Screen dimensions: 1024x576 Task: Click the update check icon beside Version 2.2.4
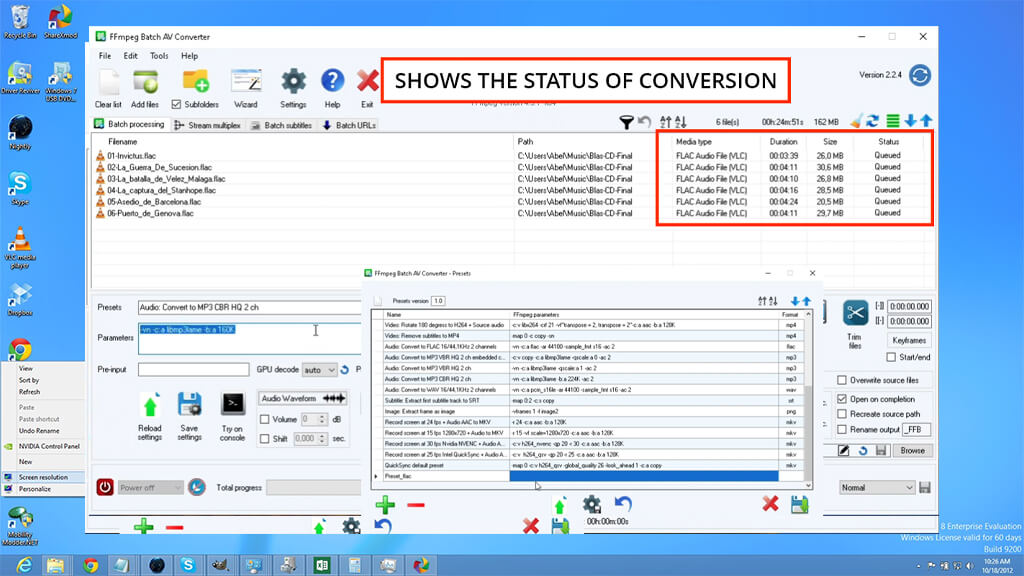click(920, 75)
